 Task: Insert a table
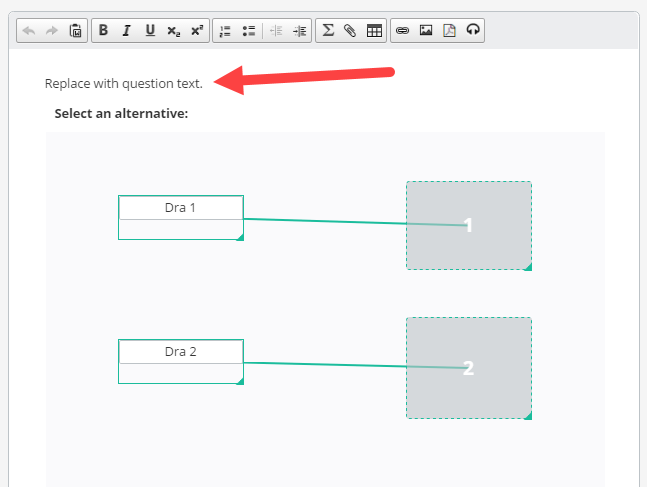[x=374, y=31]
